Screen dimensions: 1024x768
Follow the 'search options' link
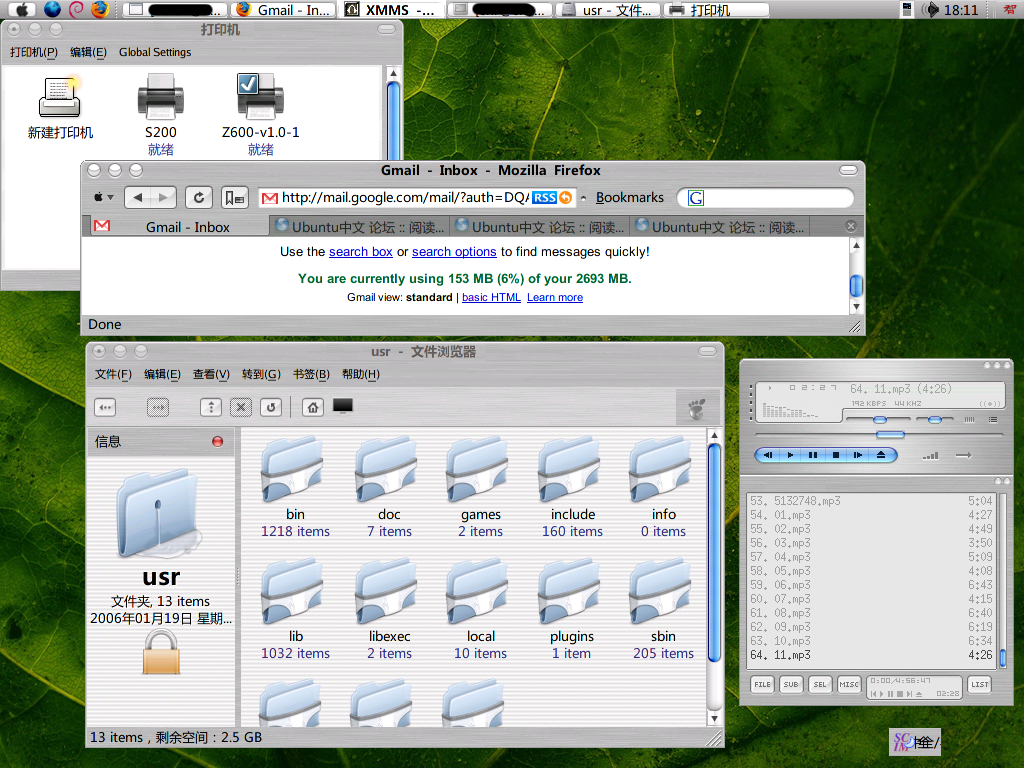click(454, 251)
